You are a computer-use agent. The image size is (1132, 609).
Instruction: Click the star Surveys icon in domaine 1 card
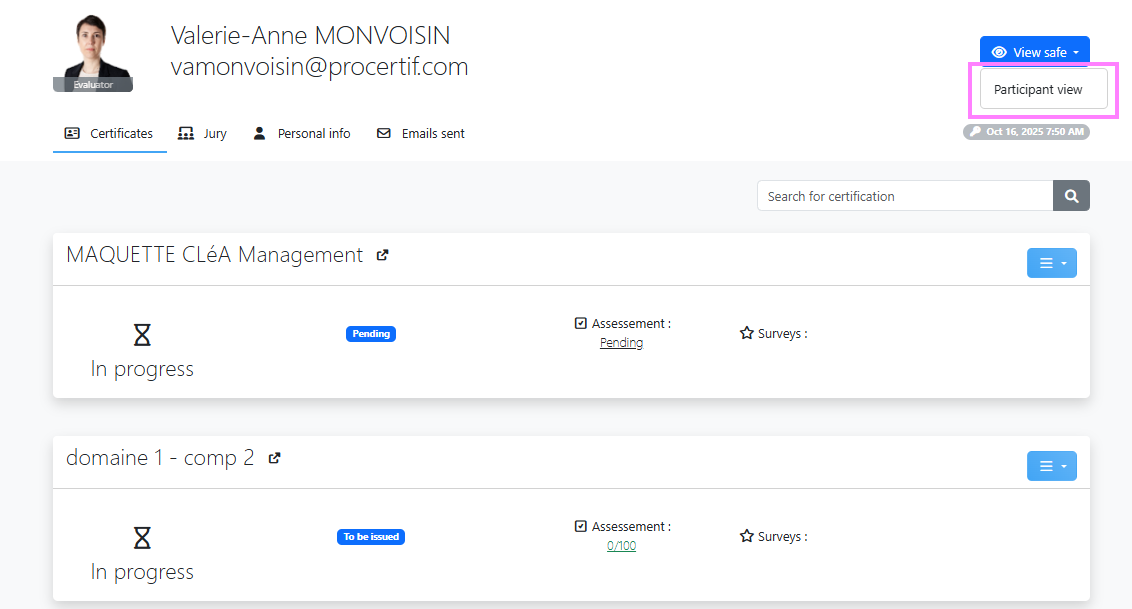tap(746, 536)
